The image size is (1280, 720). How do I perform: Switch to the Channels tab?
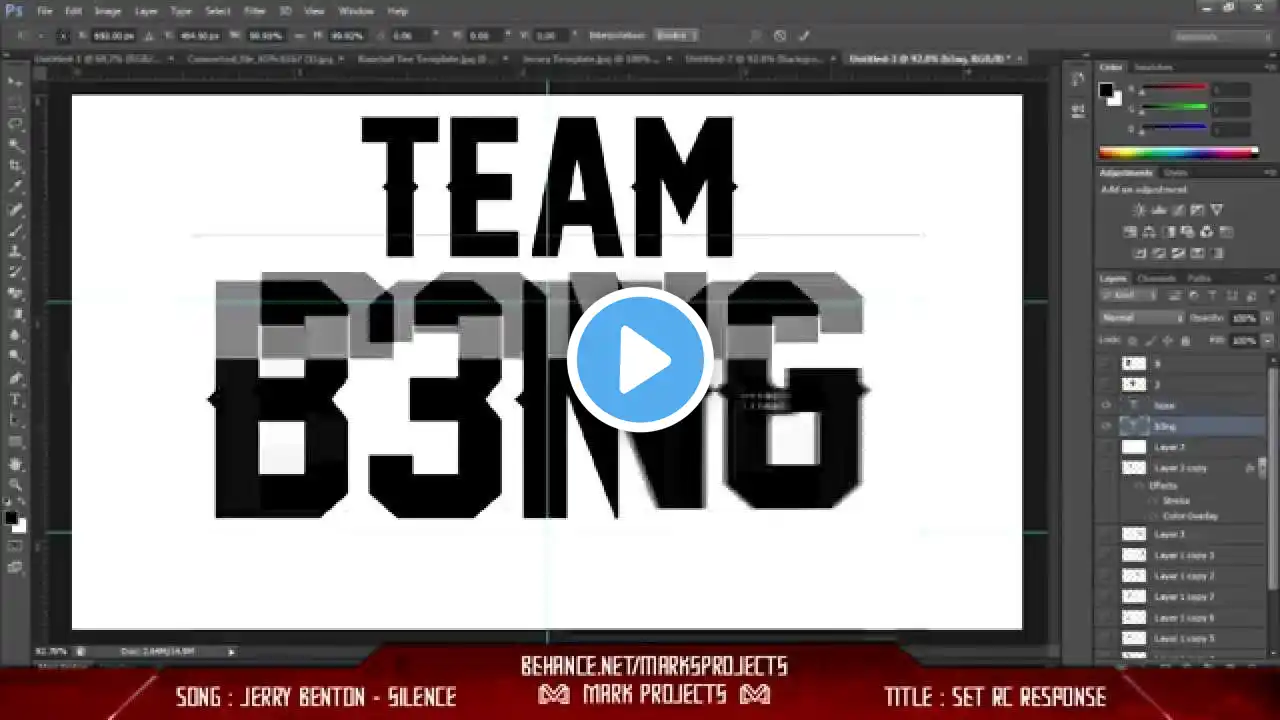[x=1157, y=279]
